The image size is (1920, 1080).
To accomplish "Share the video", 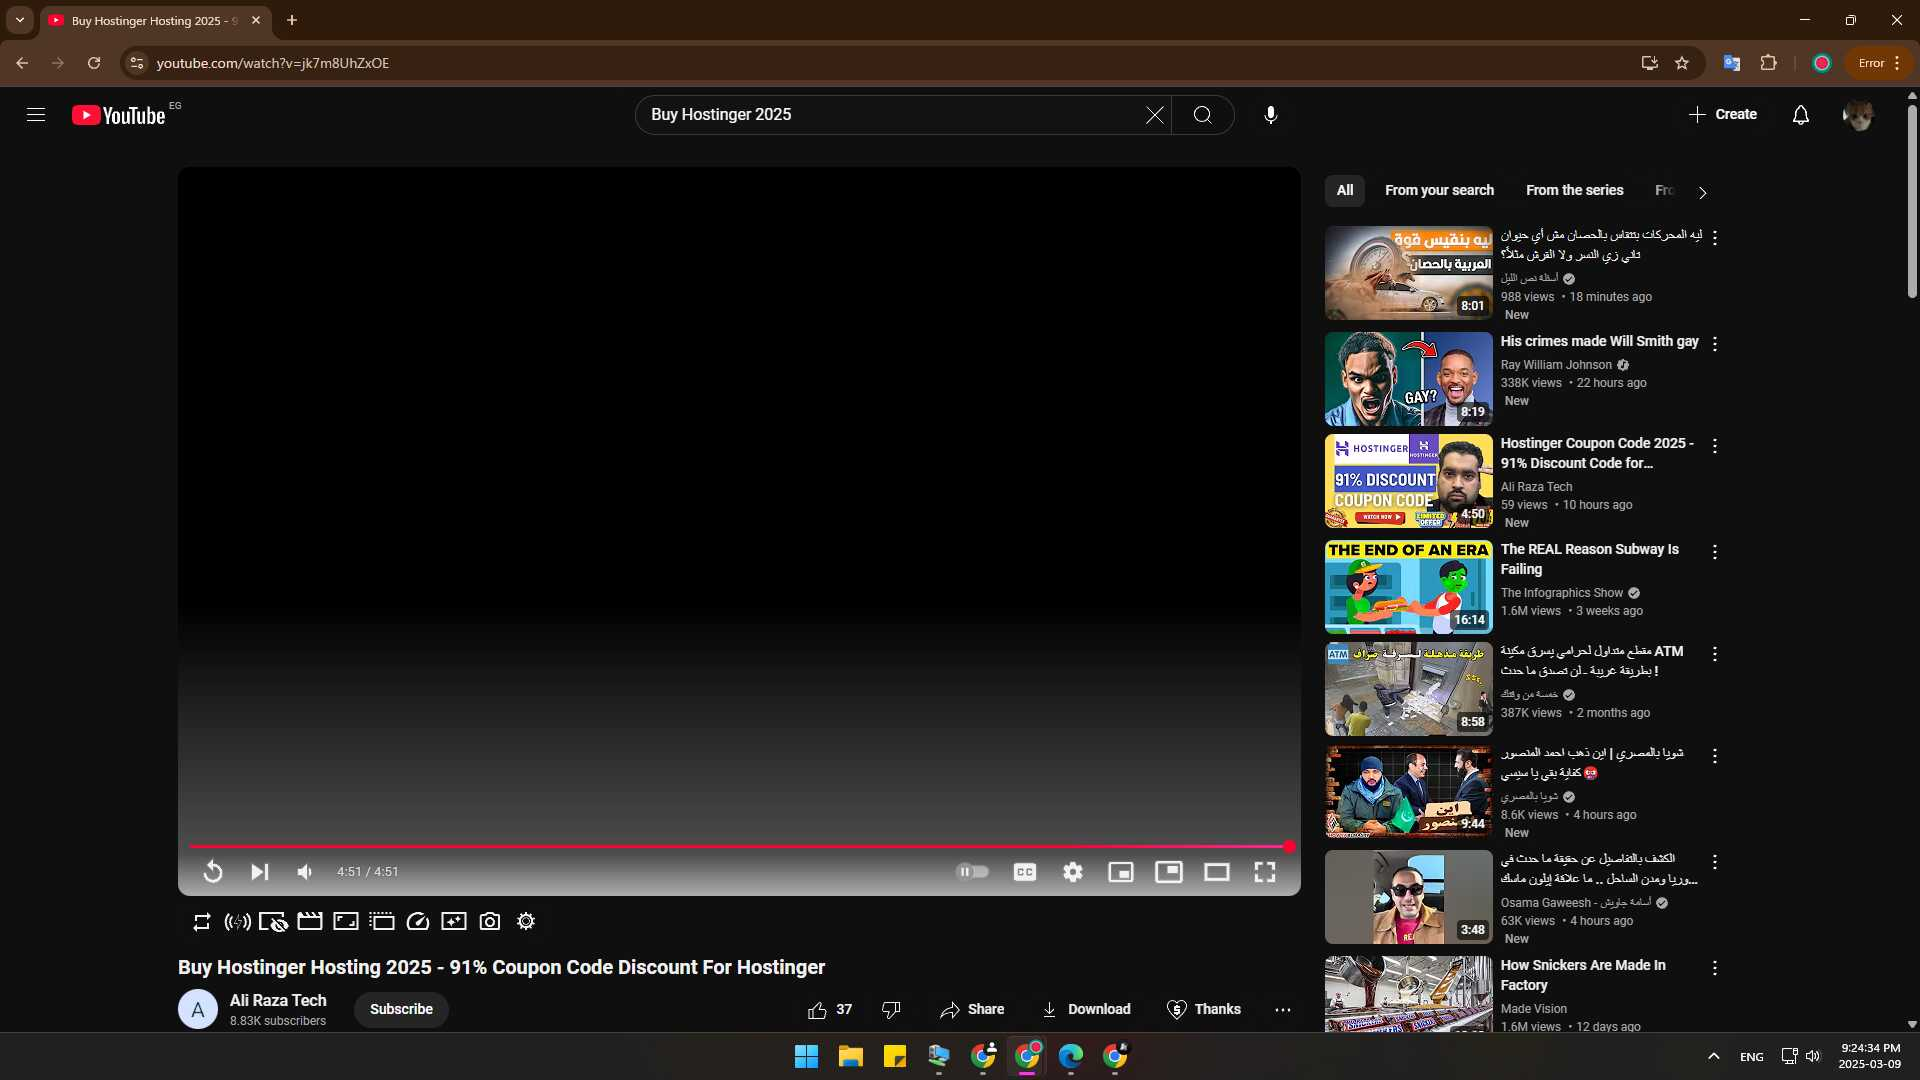I will [971, 1010].
